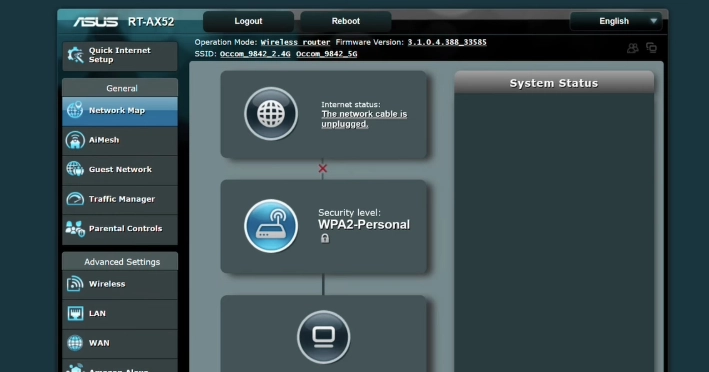Click the ASUS logo
This screenshot has height=372, width=709.
[x=96, y=22]
